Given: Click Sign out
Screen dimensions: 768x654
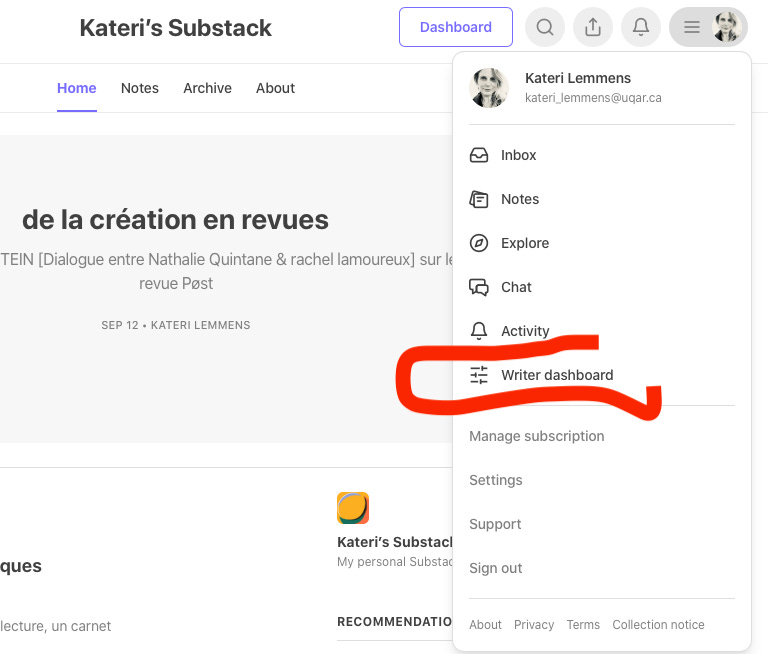Looking at the screenshot, I should [x=496, y=568].
